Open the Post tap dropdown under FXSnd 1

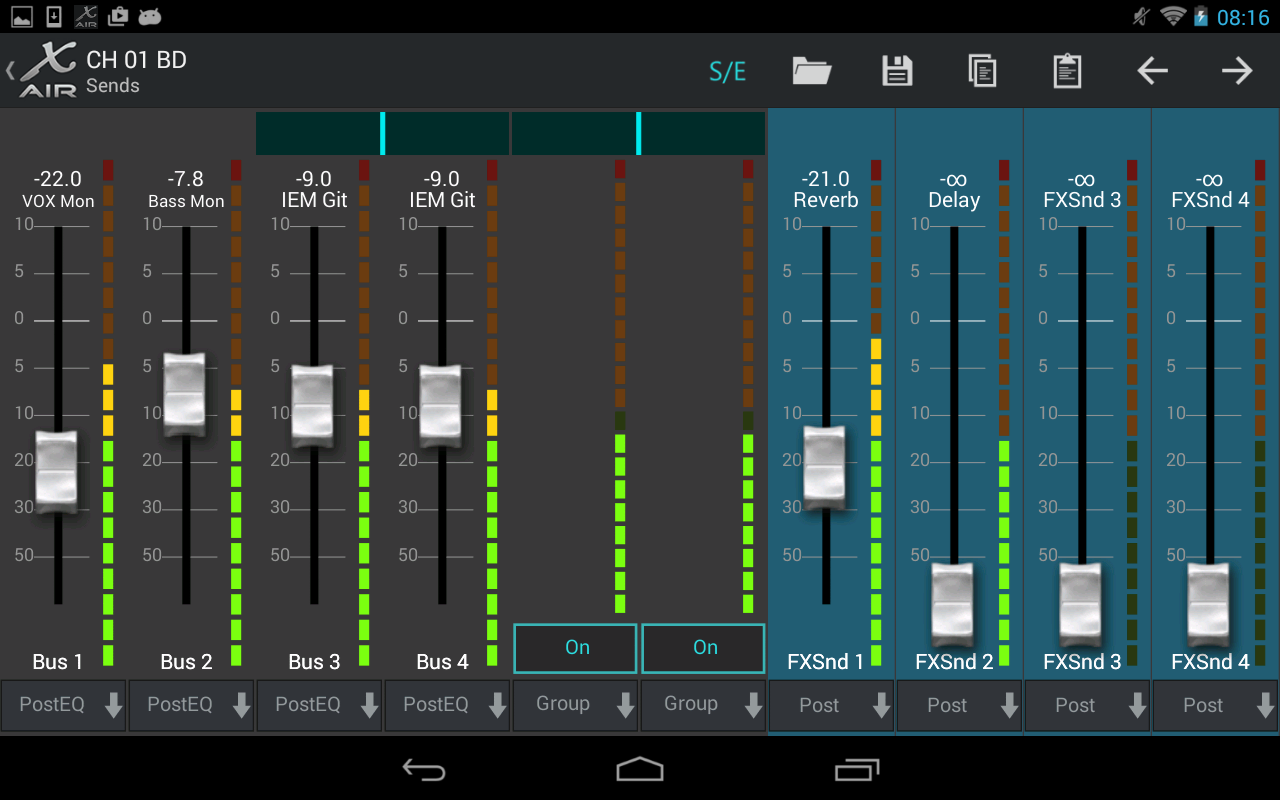831,705
